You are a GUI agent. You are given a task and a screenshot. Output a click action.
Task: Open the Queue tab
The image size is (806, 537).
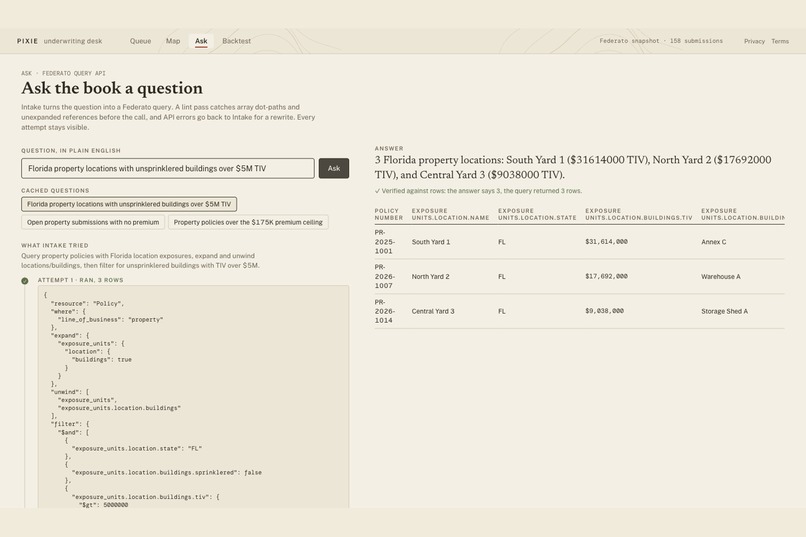tap(140, 41)
